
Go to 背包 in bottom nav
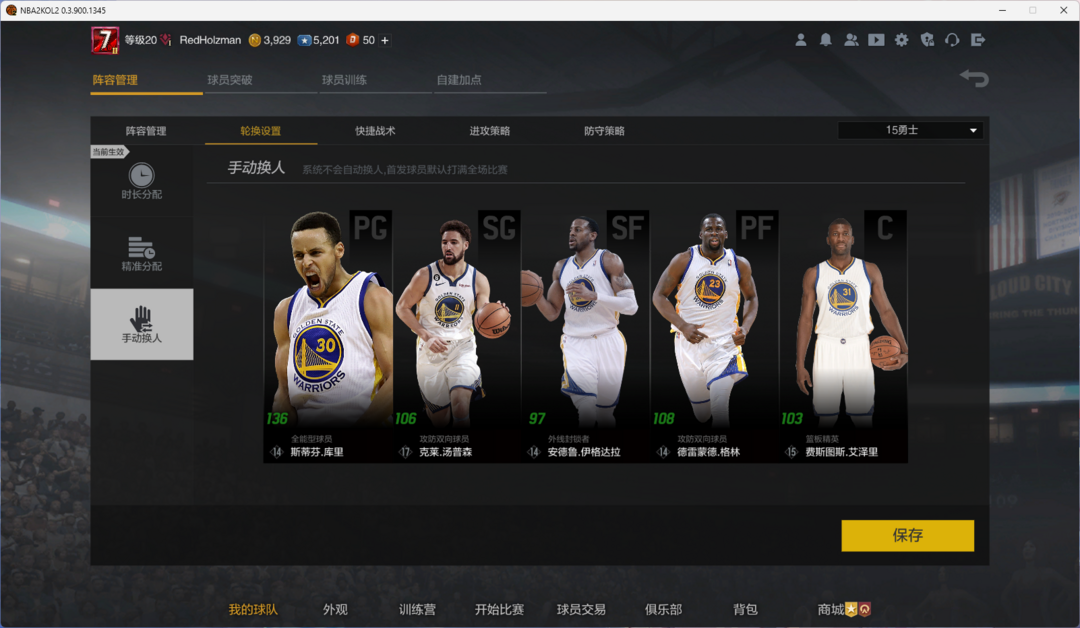pos(745,609)
